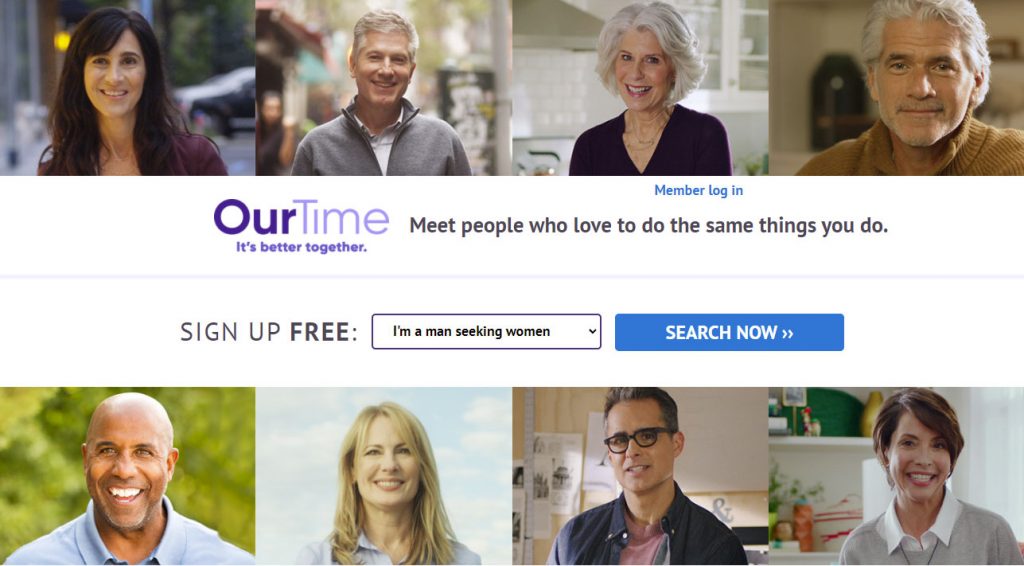Select photo of short-haired woman in gray cardigan
This screenshot has height=566, width=1024.
click(896, 476)
